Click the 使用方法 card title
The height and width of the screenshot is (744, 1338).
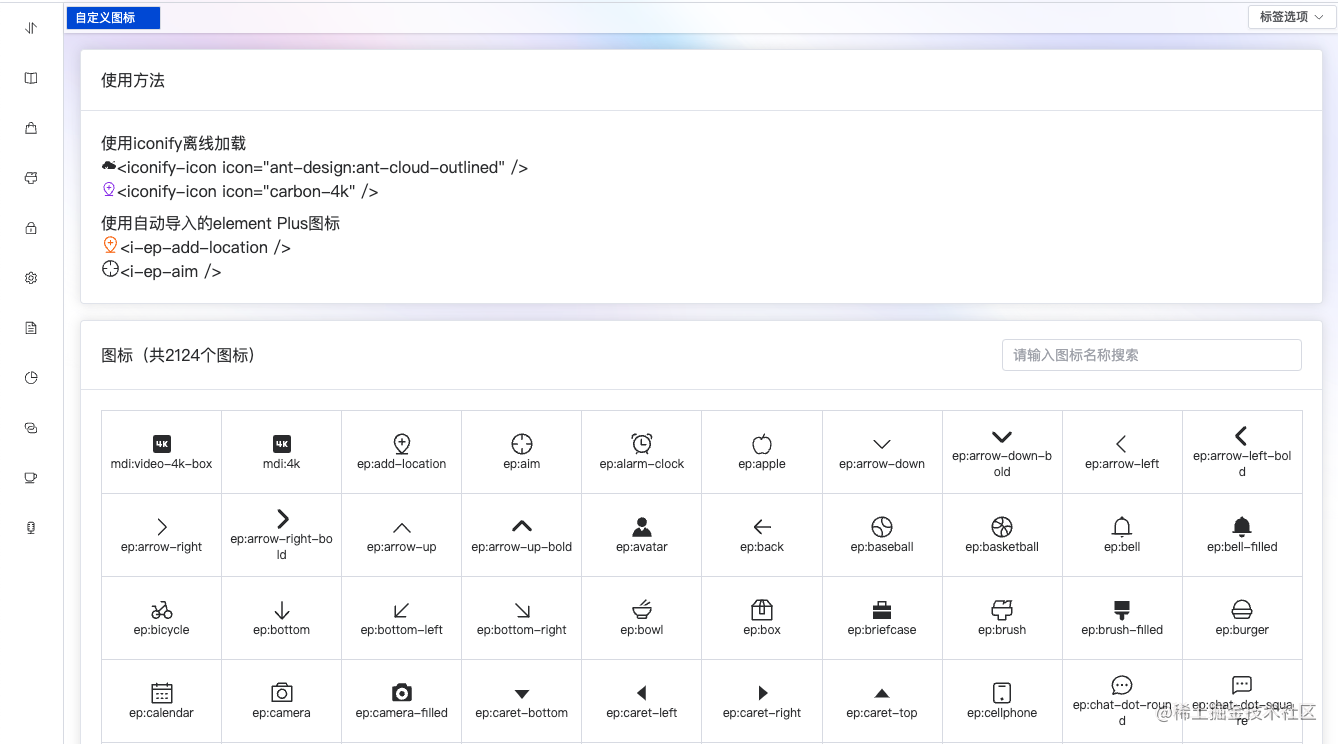133,80
